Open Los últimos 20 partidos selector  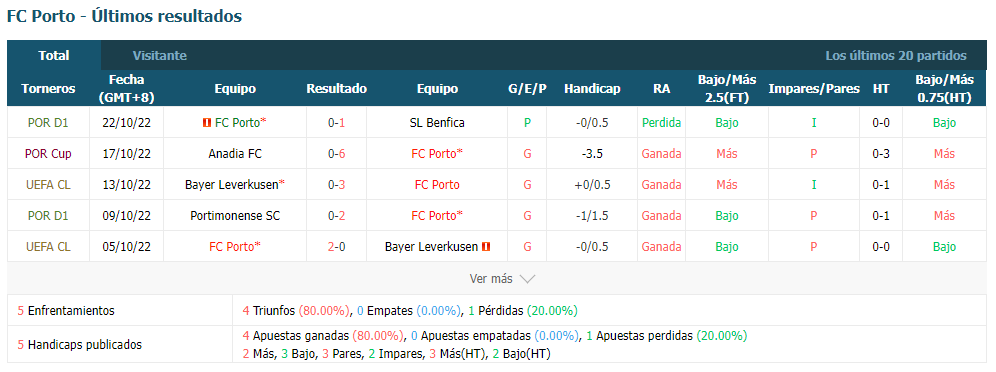(x=896, y=56)
